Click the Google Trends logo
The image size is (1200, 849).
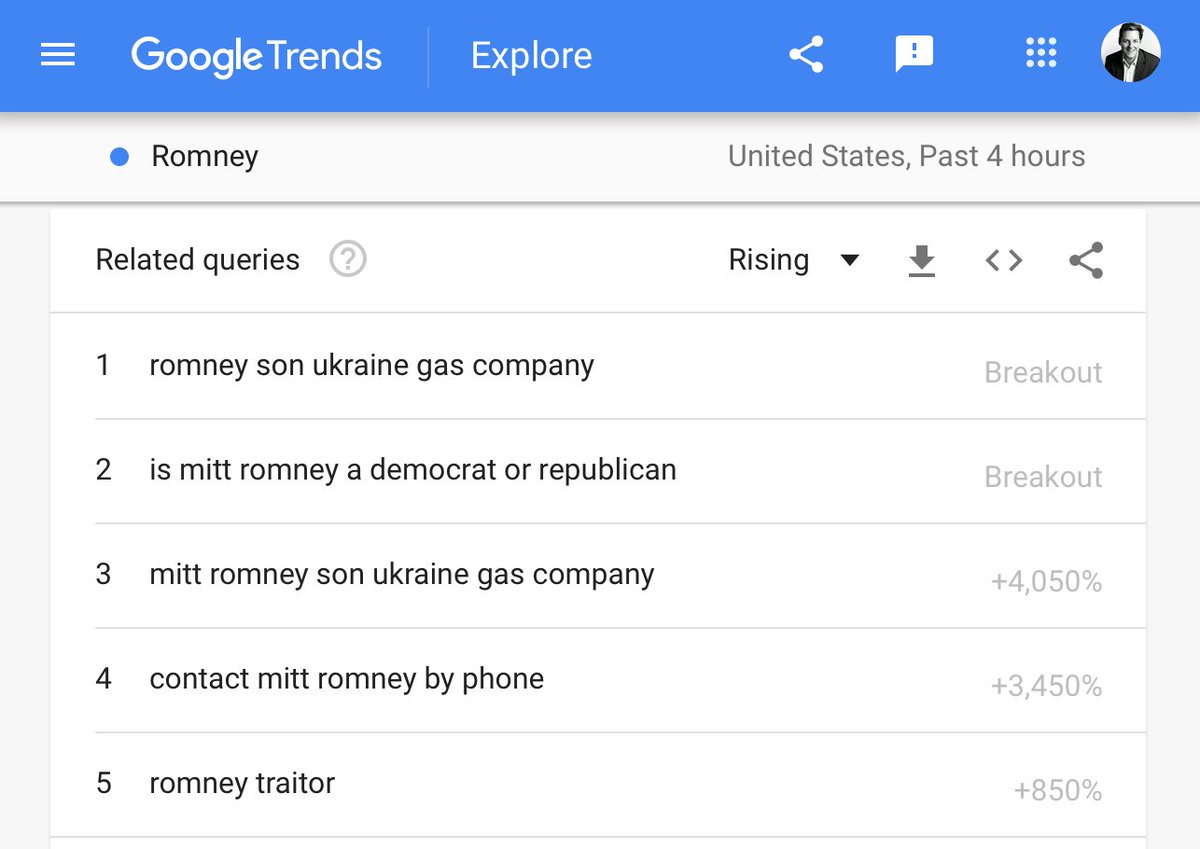point(256,56)
